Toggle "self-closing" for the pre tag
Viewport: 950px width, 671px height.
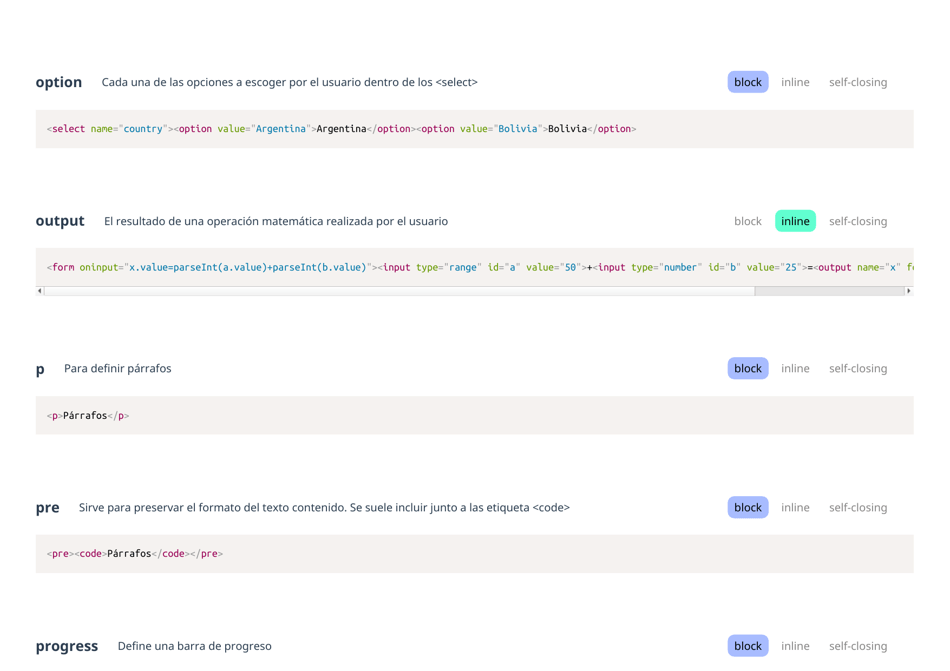click(858, 507)
